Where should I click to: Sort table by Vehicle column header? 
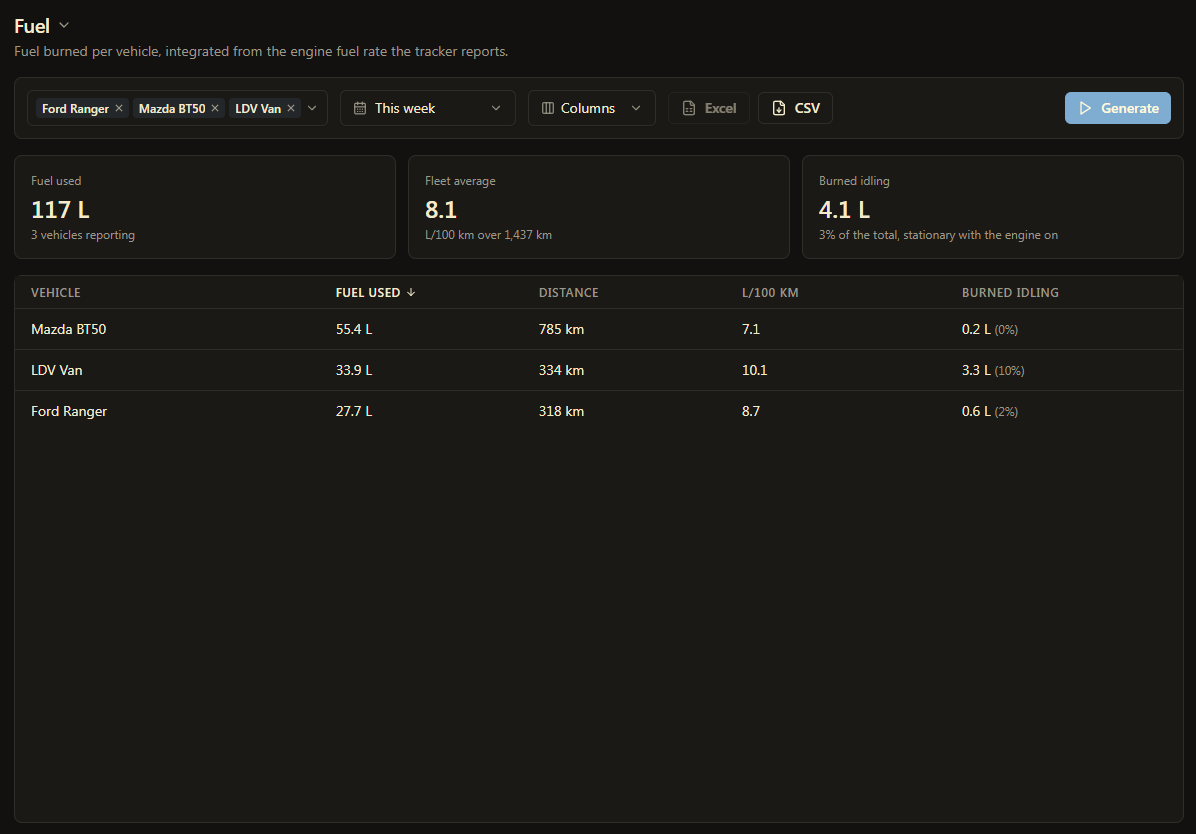point(56,293)
